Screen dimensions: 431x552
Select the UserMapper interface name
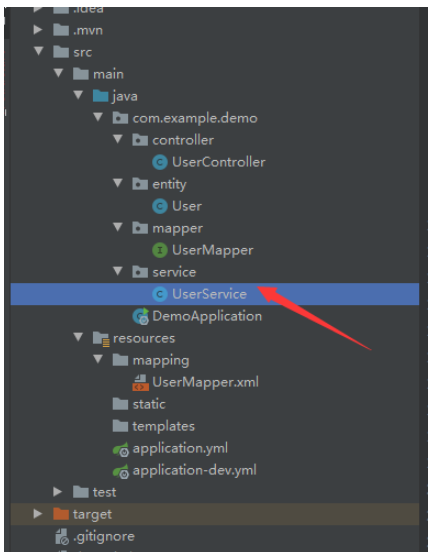point(213,251)
